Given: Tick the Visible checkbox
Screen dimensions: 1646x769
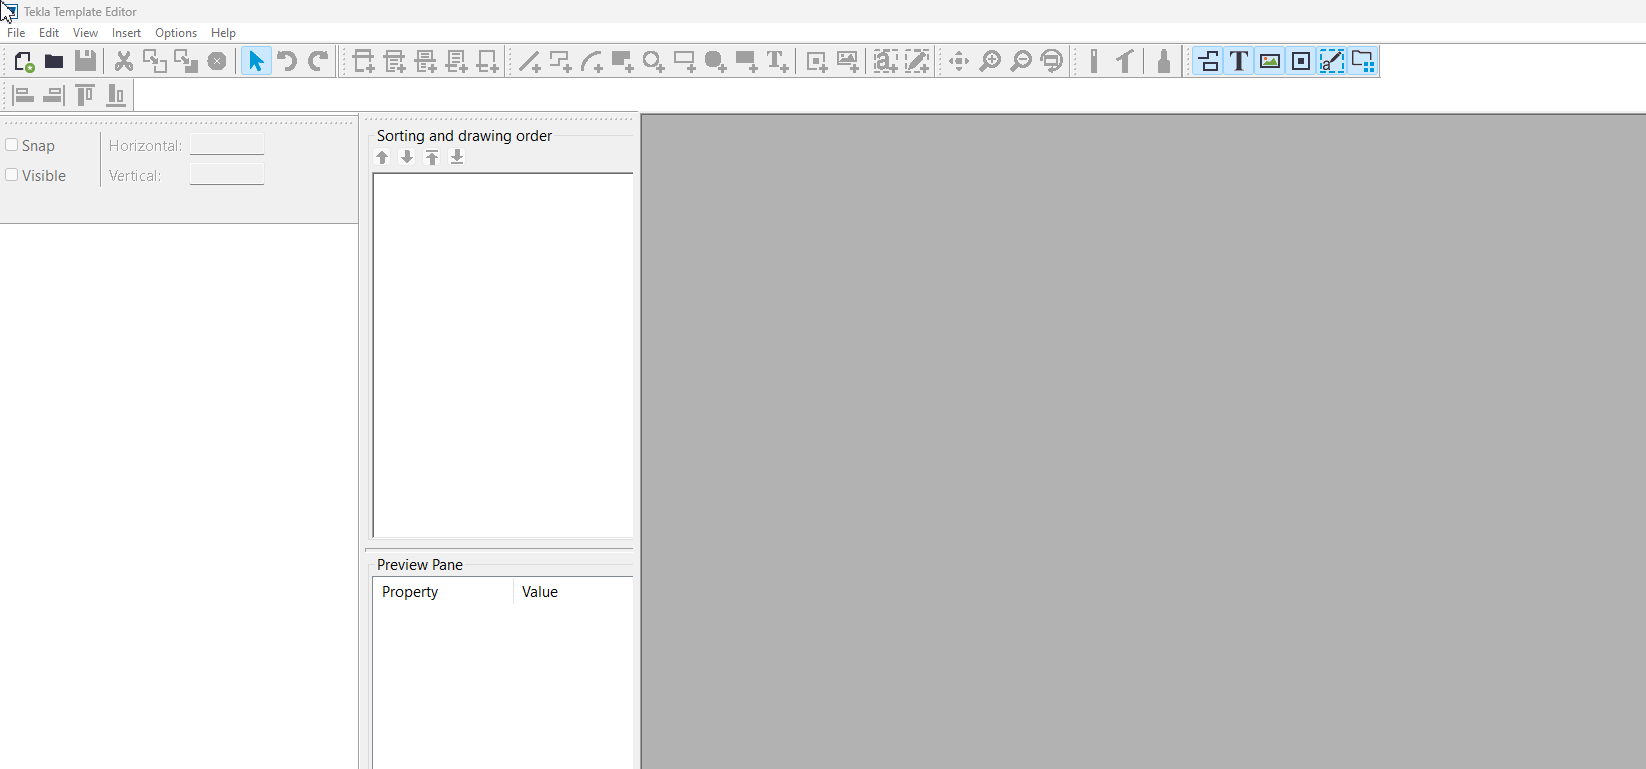Looking at the screenshot, I should click(x=12, y=175).
